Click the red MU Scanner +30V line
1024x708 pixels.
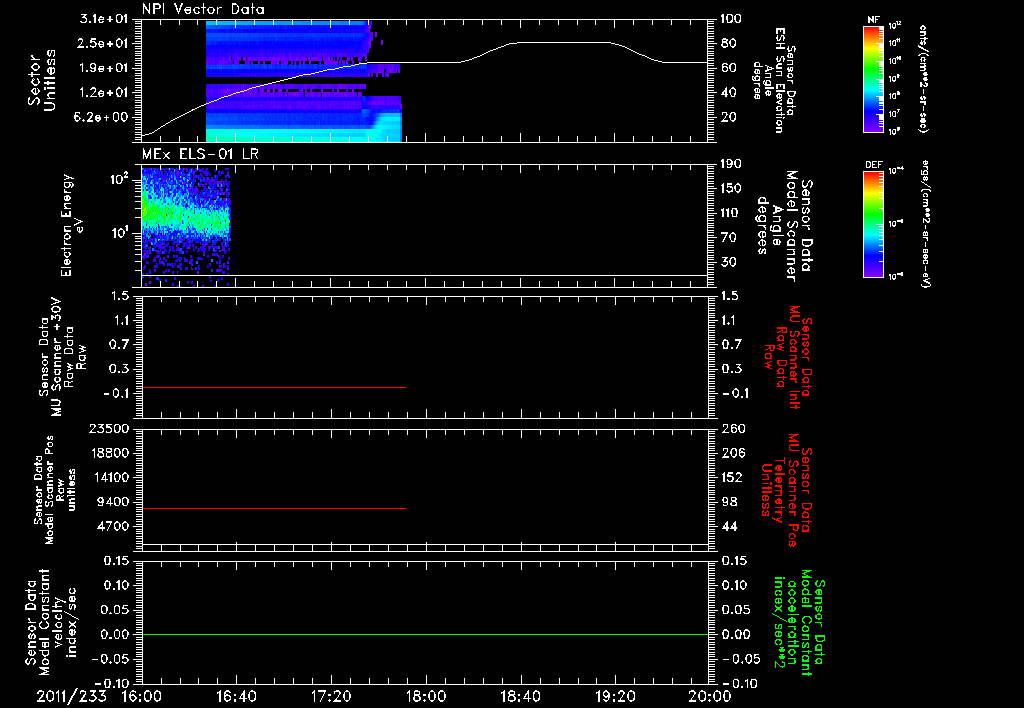point(274,387)
